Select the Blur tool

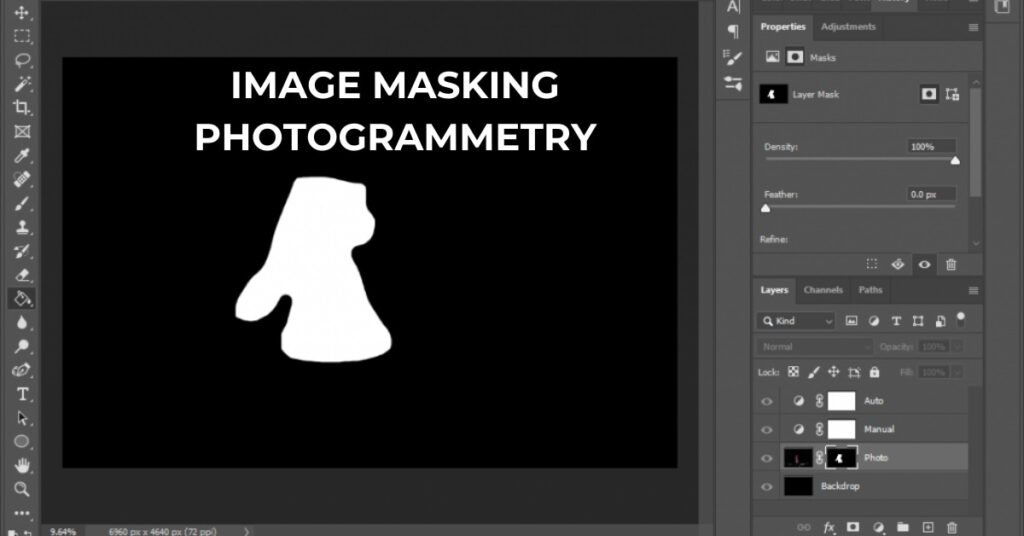[22, 323]
